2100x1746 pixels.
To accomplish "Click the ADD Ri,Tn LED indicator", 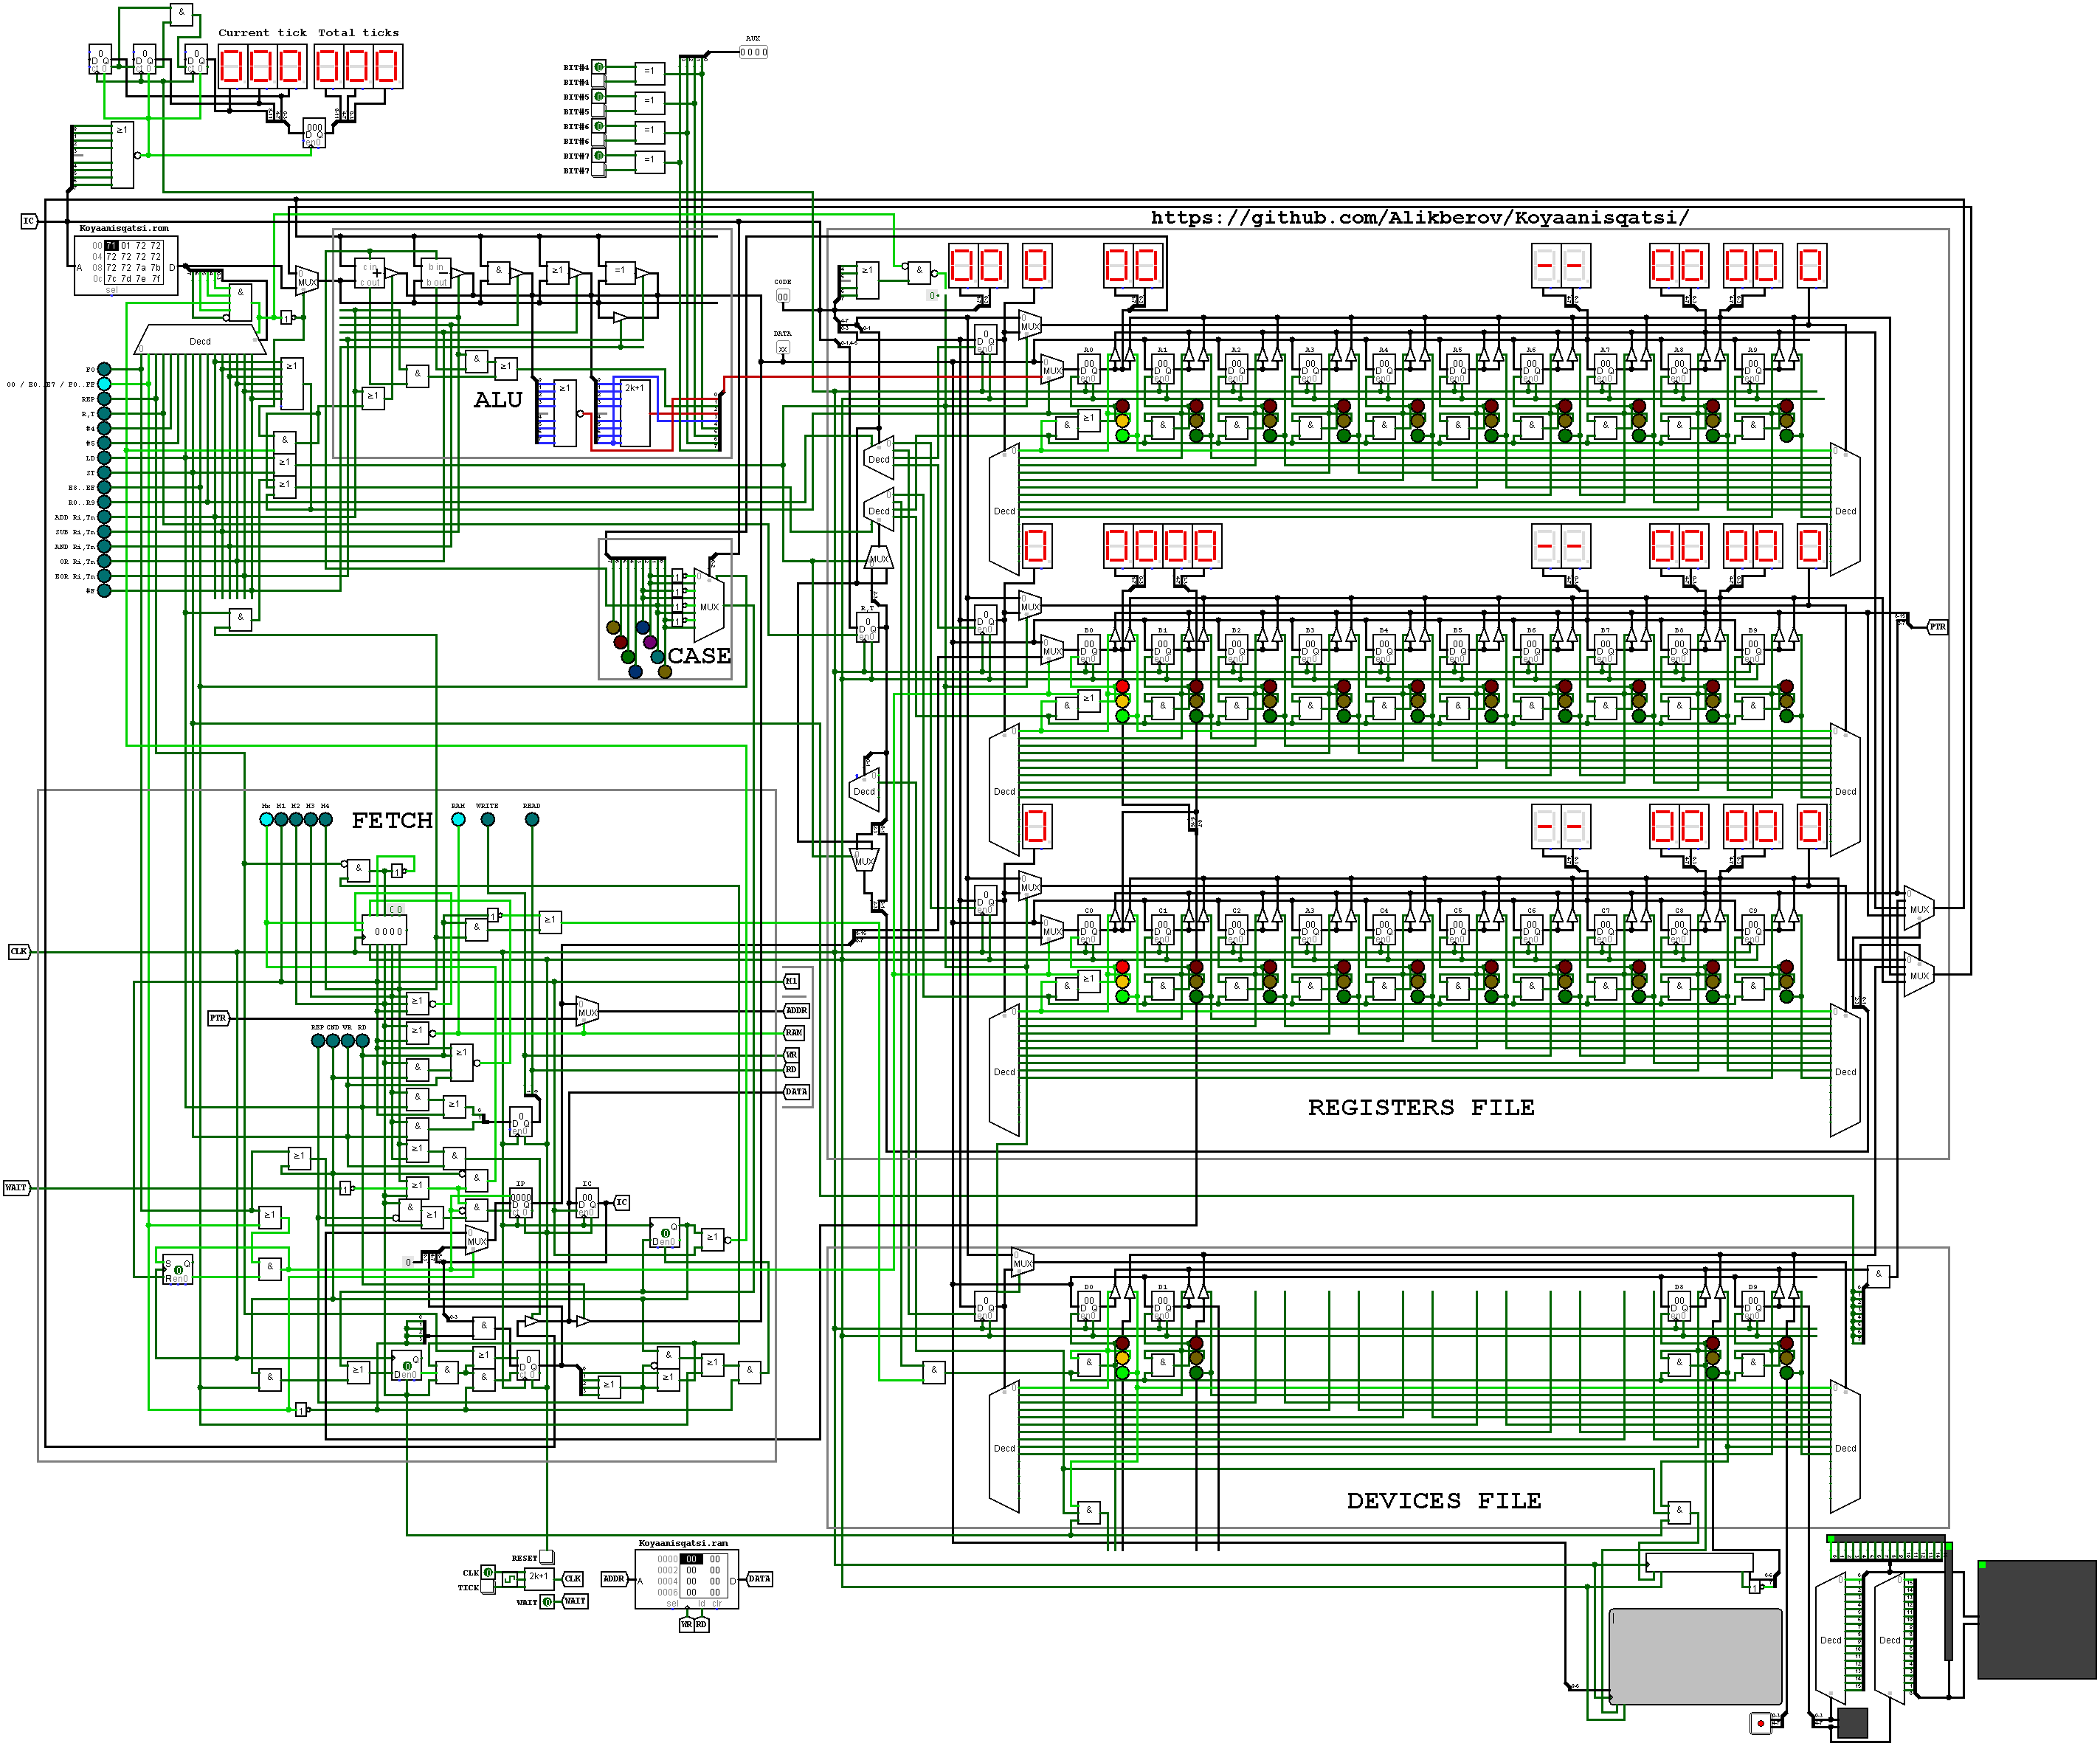I will pyautogui.click(x=104, y=517).
